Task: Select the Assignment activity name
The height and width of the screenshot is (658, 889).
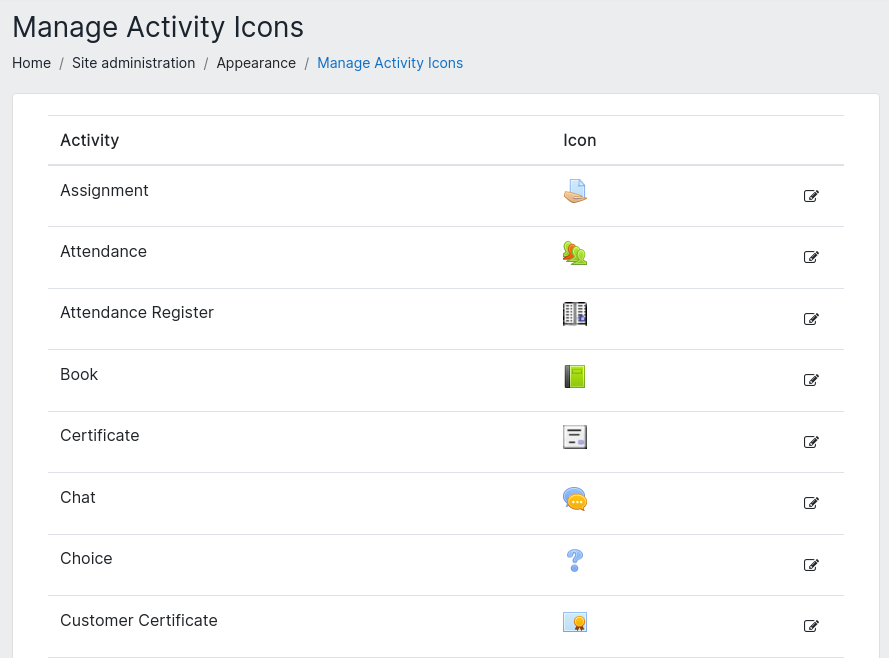Action: click(104, 190)
